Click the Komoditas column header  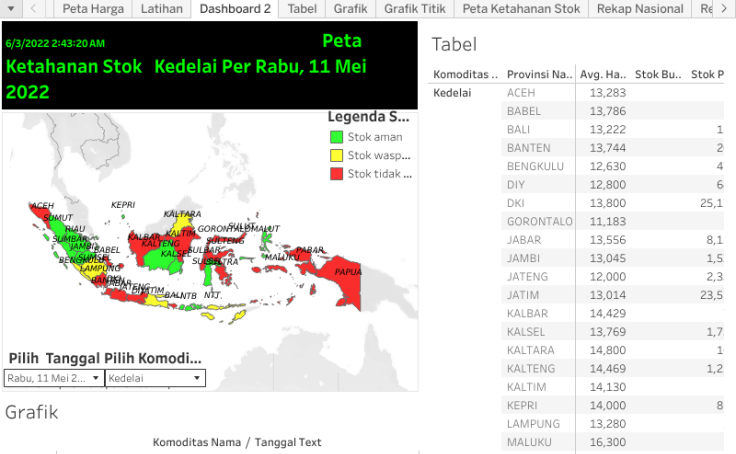[x=465, y=75]
